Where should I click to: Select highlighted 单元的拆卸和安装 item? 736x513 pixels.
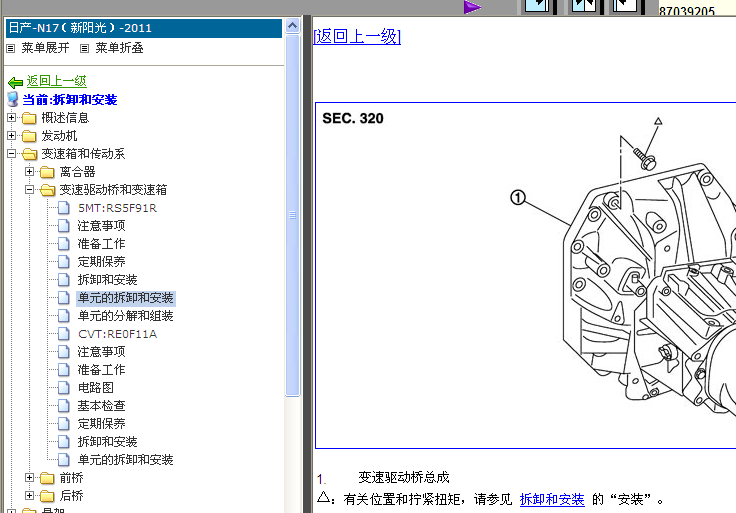click(x=126, y=298)
